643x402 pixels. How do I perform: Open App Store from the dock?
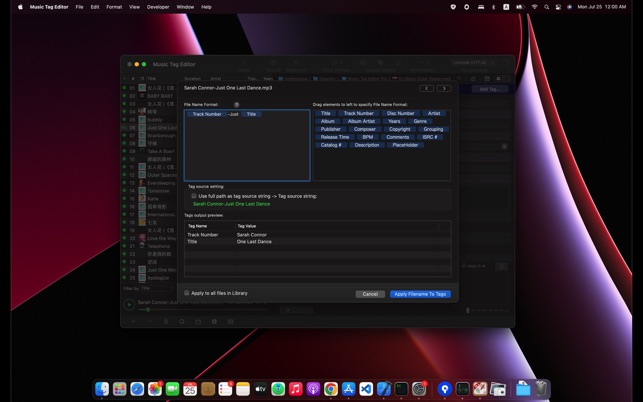pos(348,389)
